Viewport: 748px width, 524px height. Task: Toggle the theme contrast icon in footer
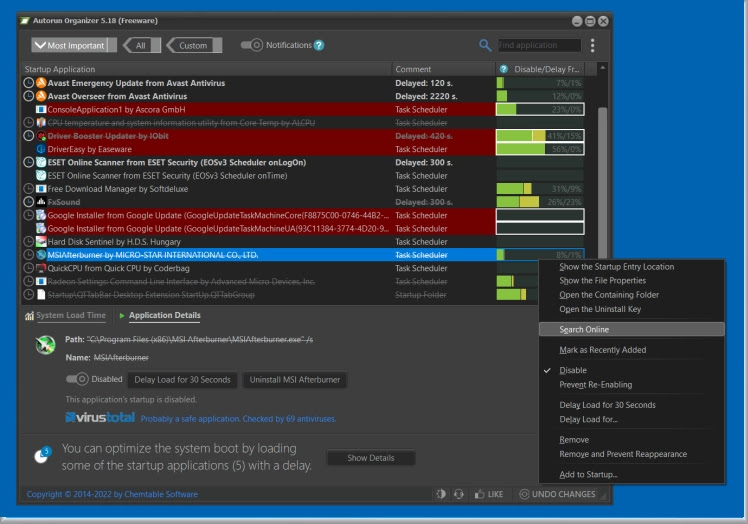[441, 494]
